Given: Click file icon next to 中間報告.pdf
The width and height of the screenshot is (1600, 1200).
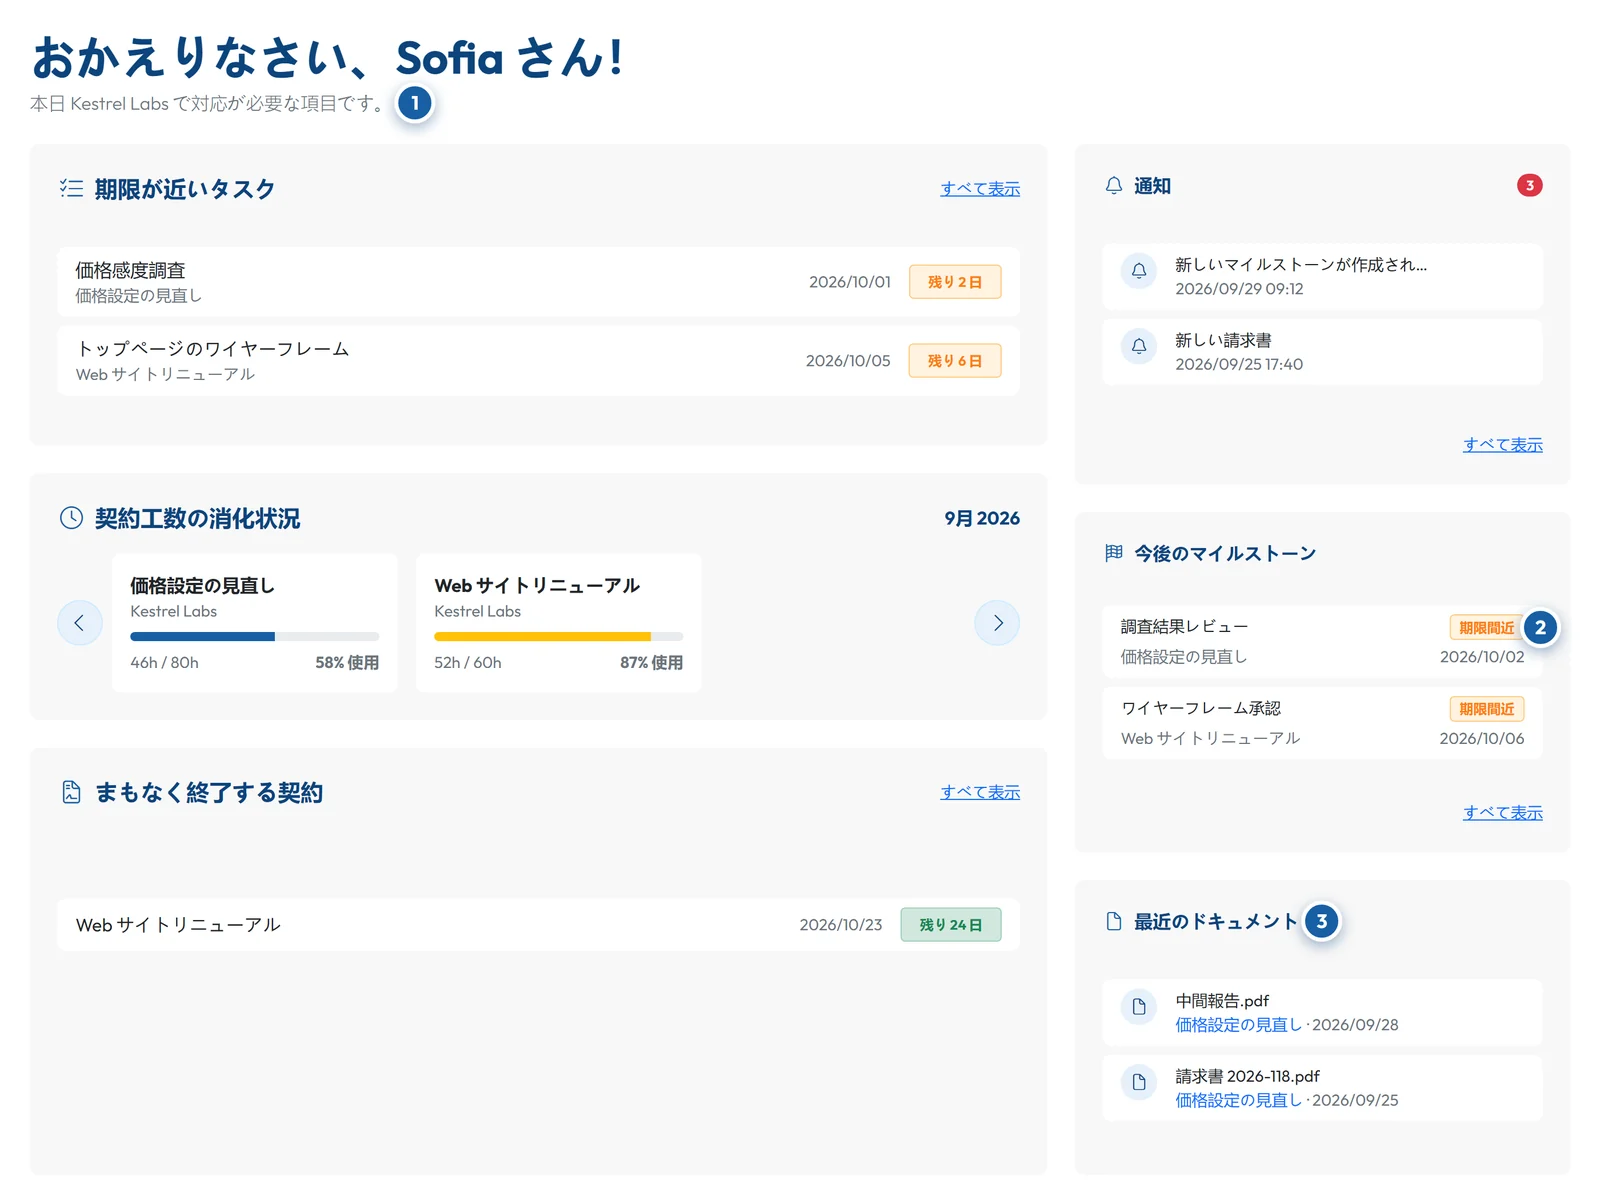Looking at the screenshot, I should coord(1139,1007).
